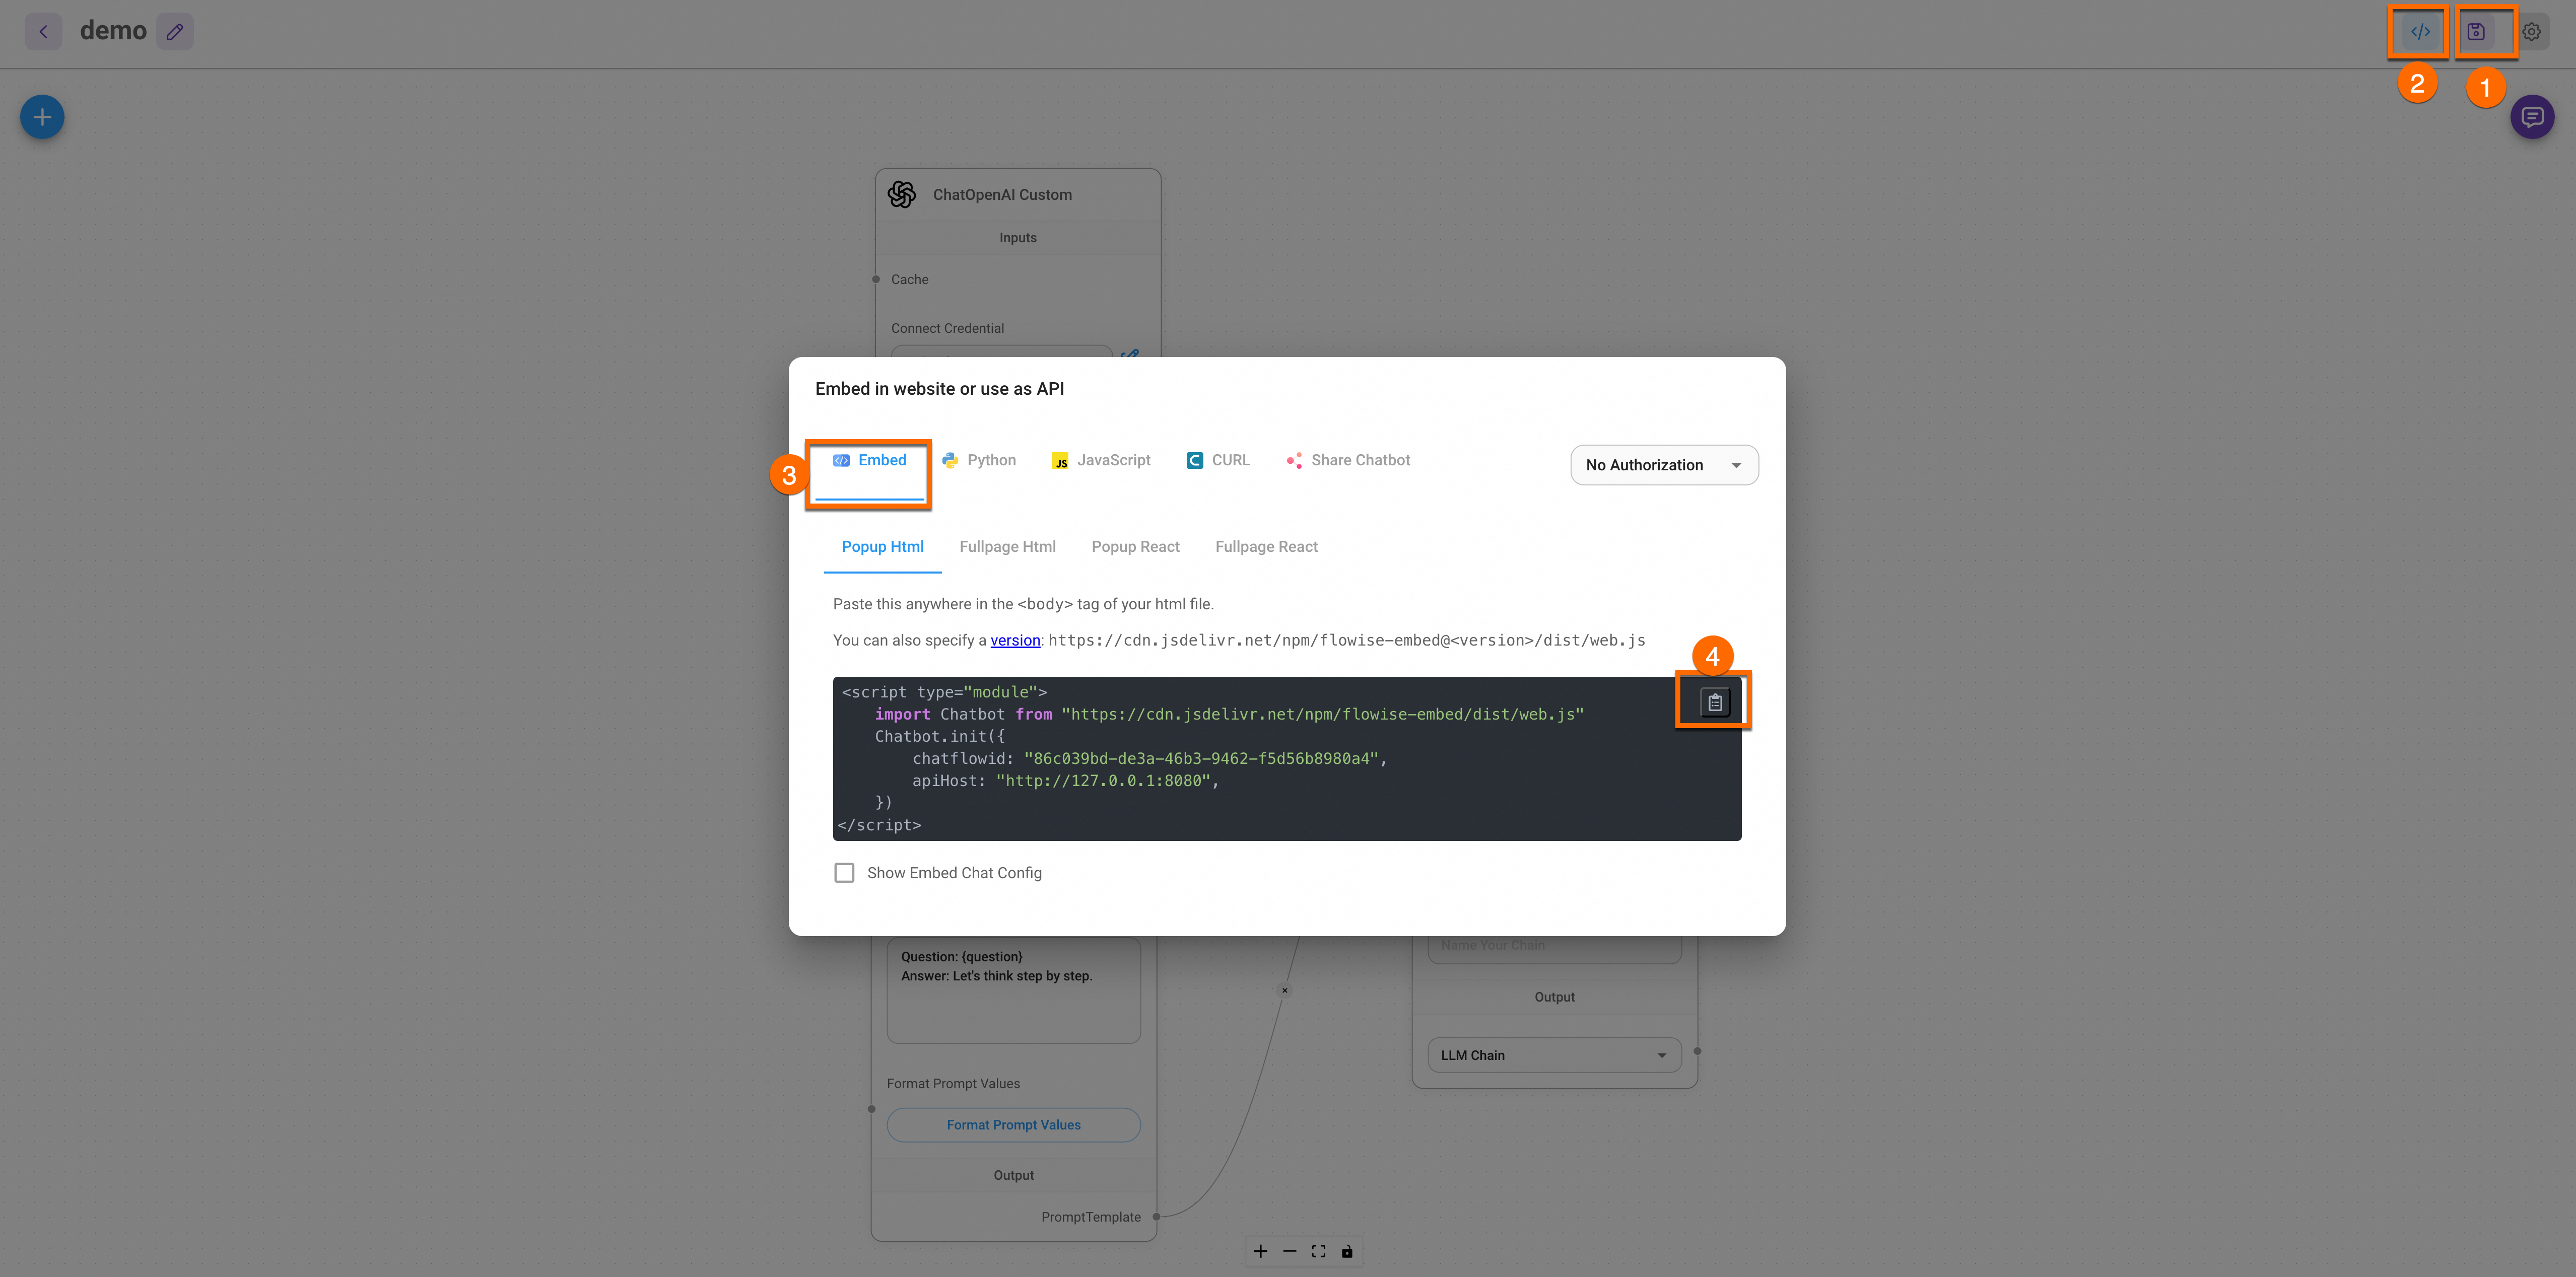Image resolution: width=2576 pixels, height=1277 pixels.
Task: Select the CURL tab
Action: [1218, 460]
